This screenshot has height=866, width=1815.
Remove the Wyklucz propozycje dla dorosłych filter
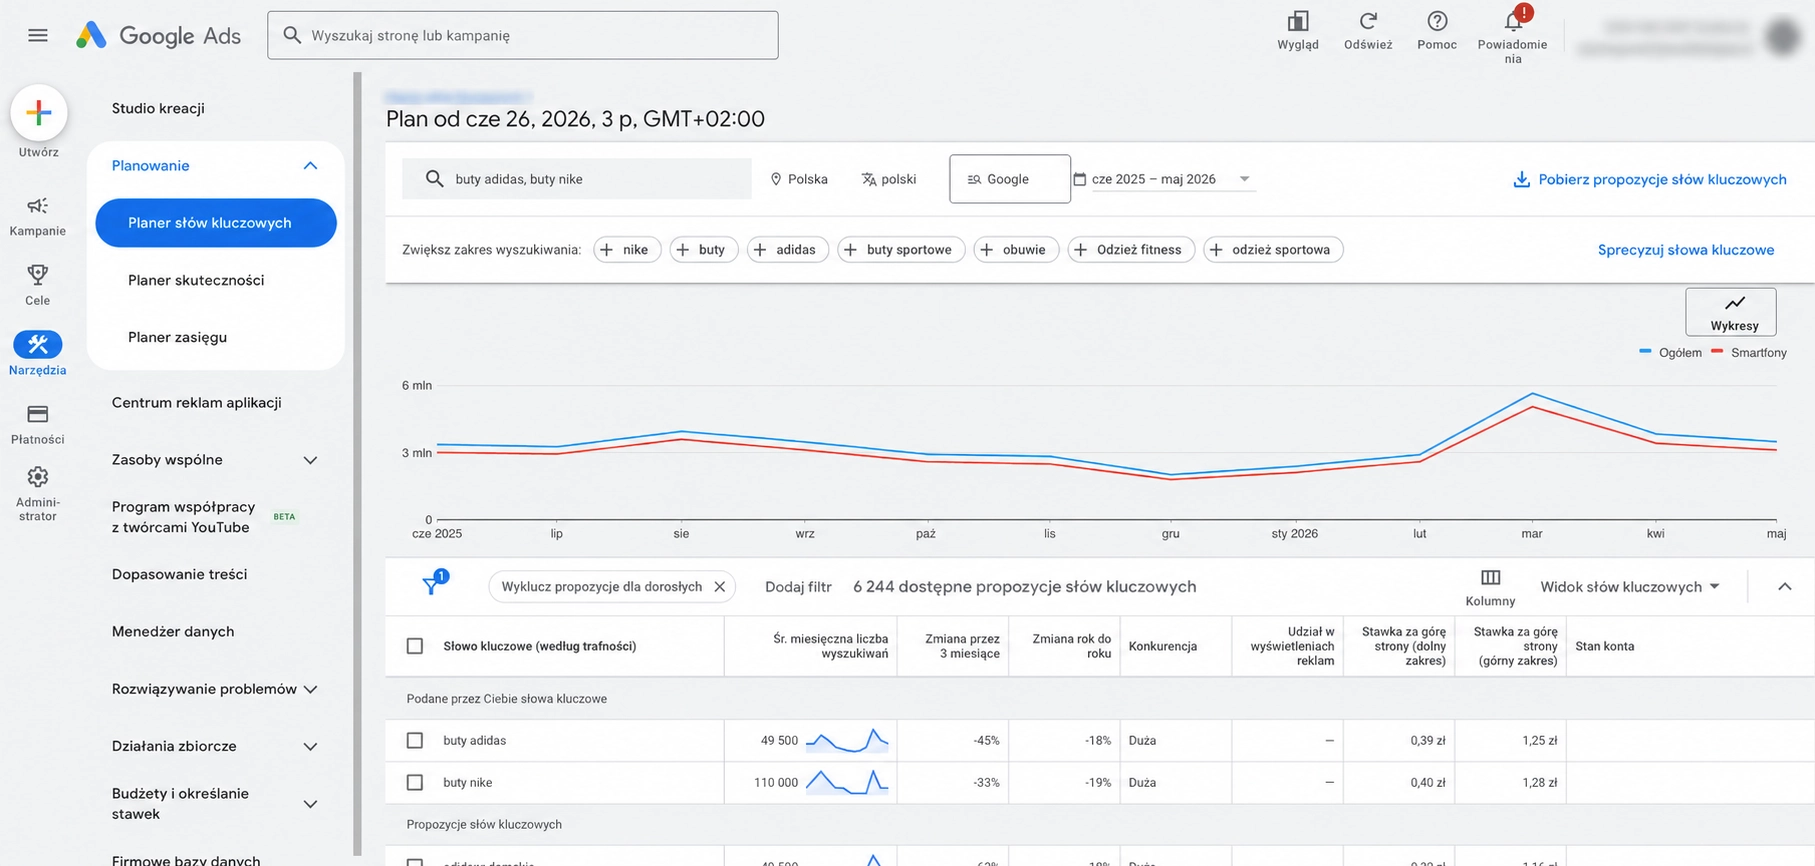click(719, 587)
